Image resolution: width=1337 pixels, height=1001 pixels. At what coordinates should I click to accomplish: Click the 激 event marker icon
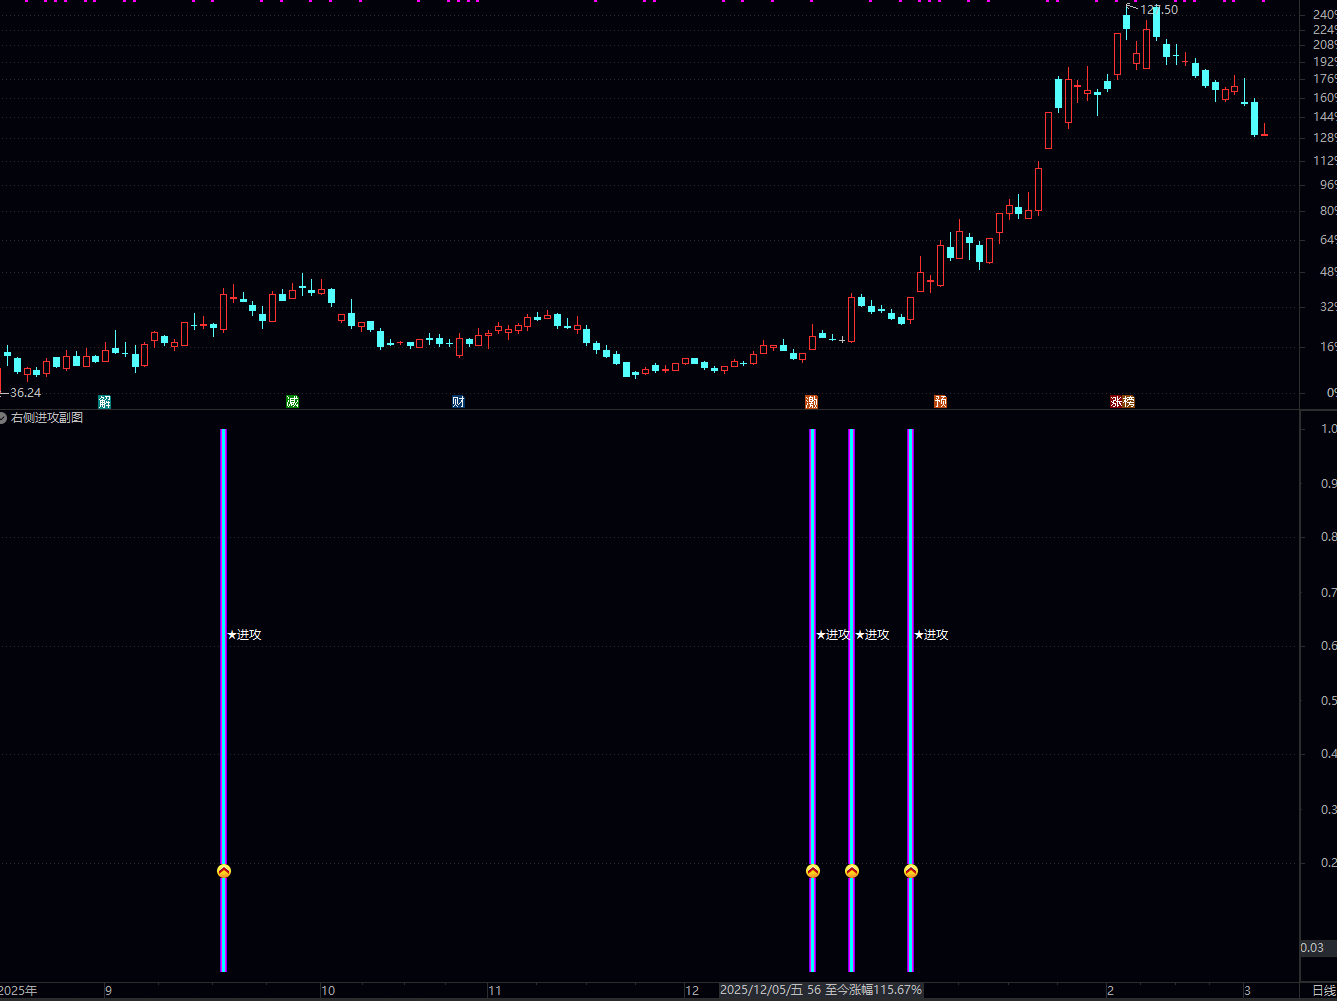click(x=811, y=402)
